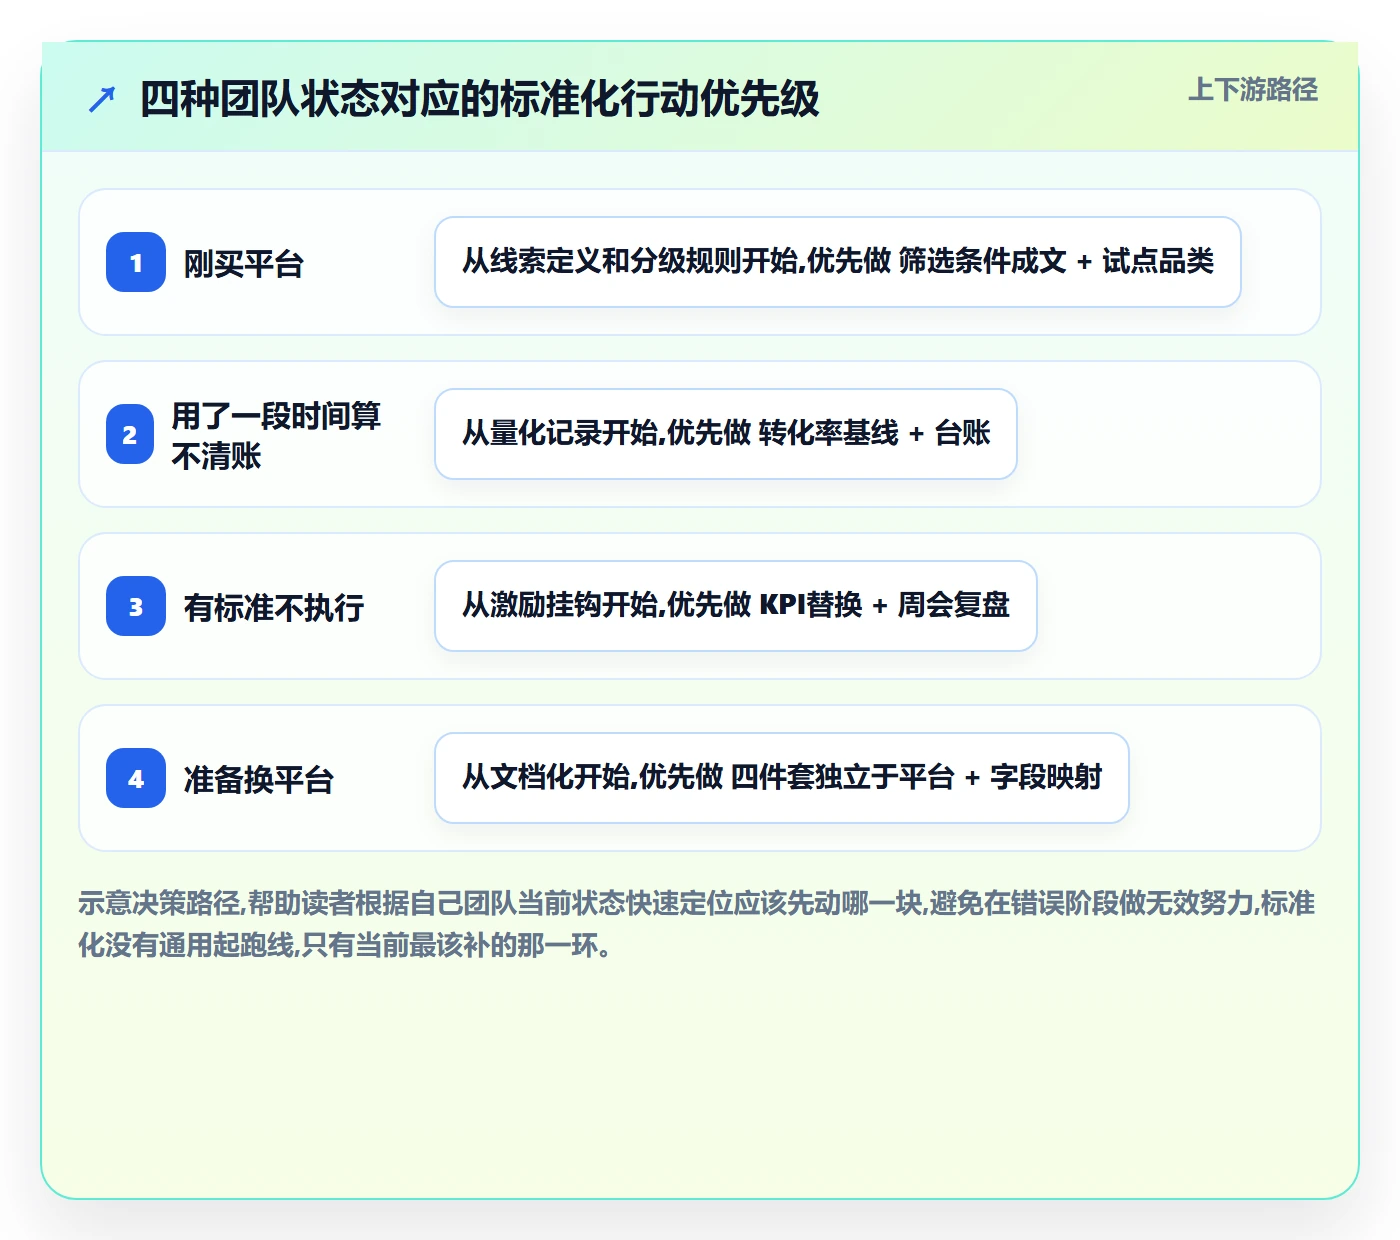Click the number 4 badge beside 准备换平台
This screenshot has width=1400, height=1240.
tap(136, 778)
